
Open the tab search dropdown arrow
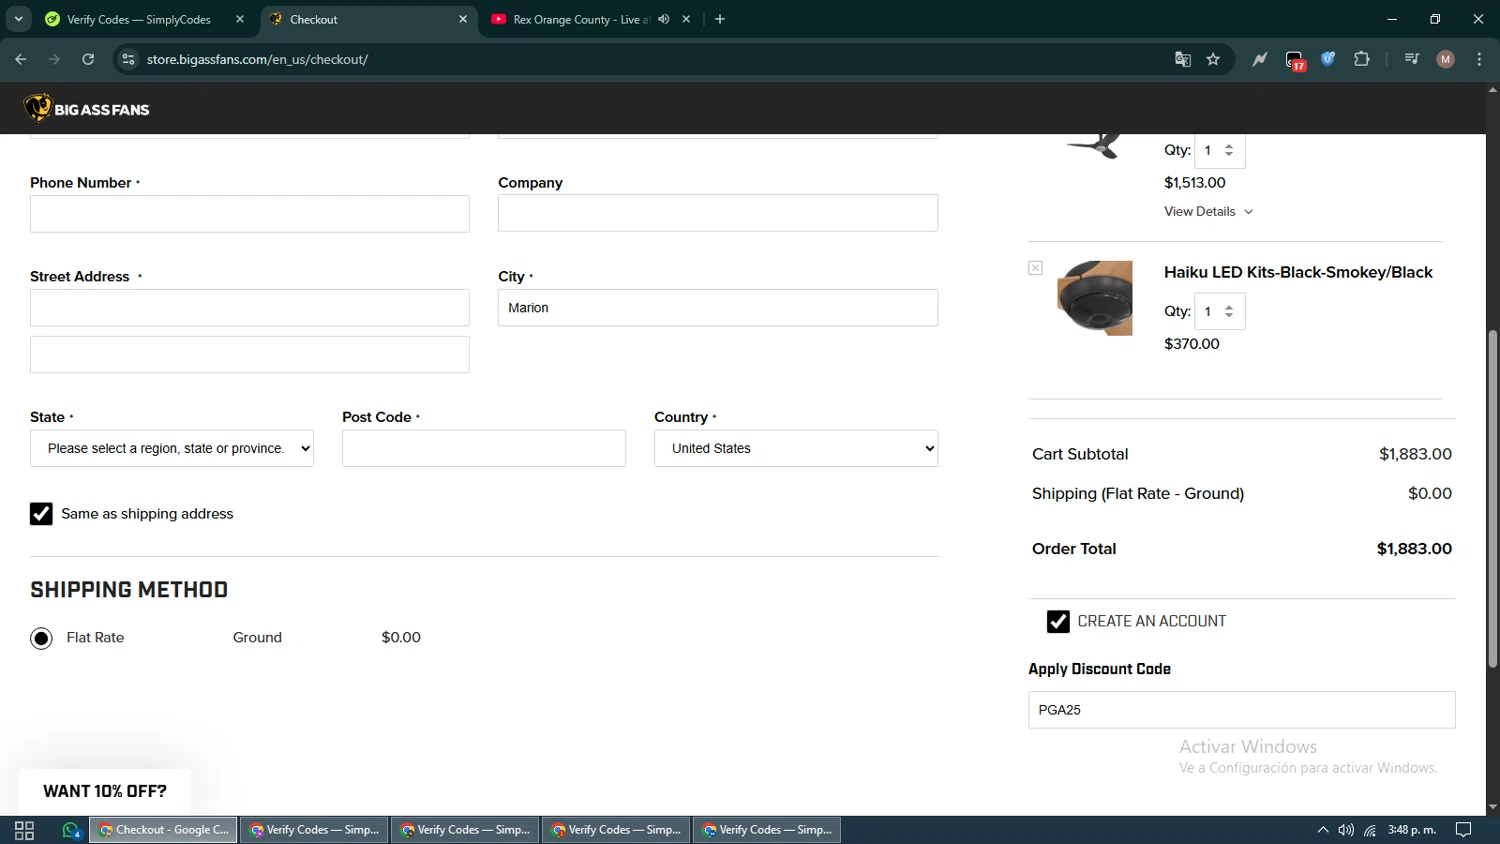18,19
